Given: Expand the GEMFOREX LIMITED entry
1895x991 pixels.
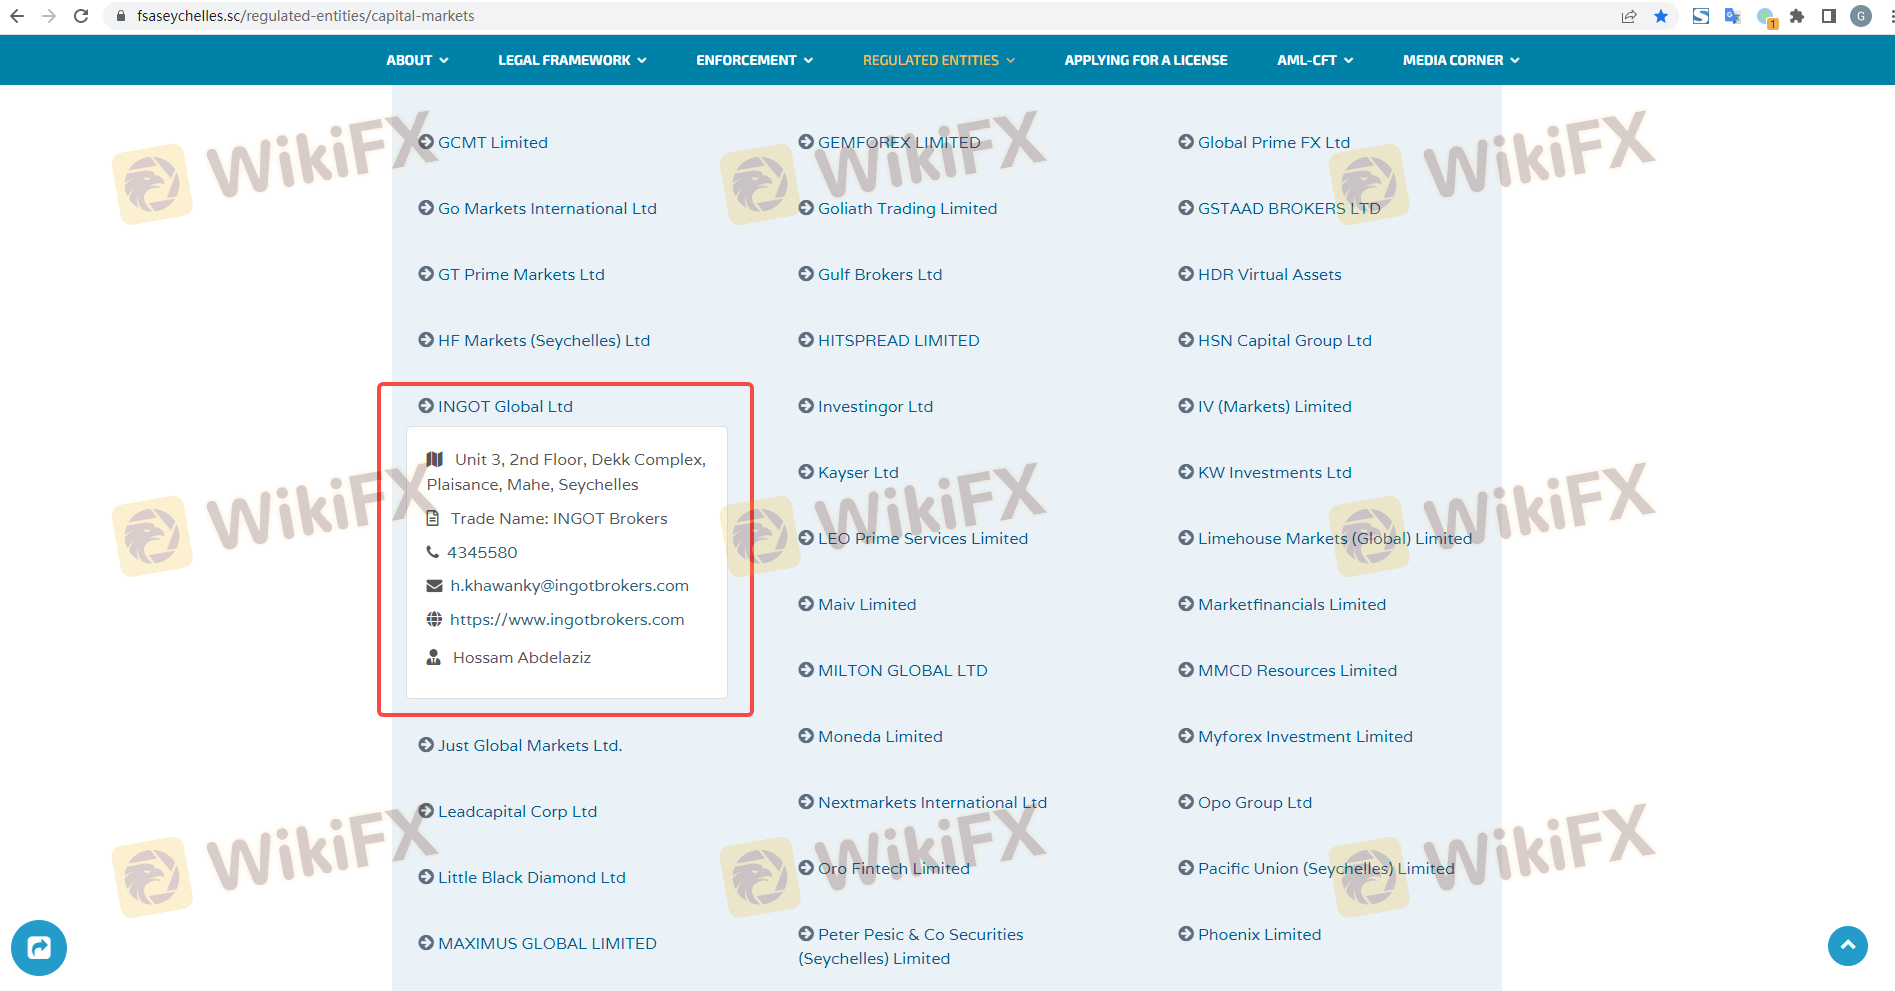Looking at the screenshot, I should pyautogui.click(x=898, y=142).
